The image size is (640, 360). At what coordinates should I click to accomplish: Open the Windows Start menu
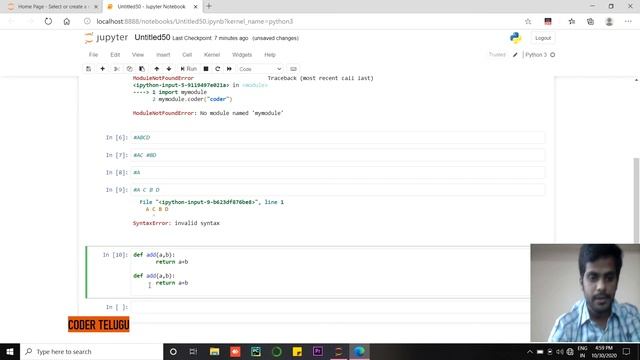coord(10,351)
